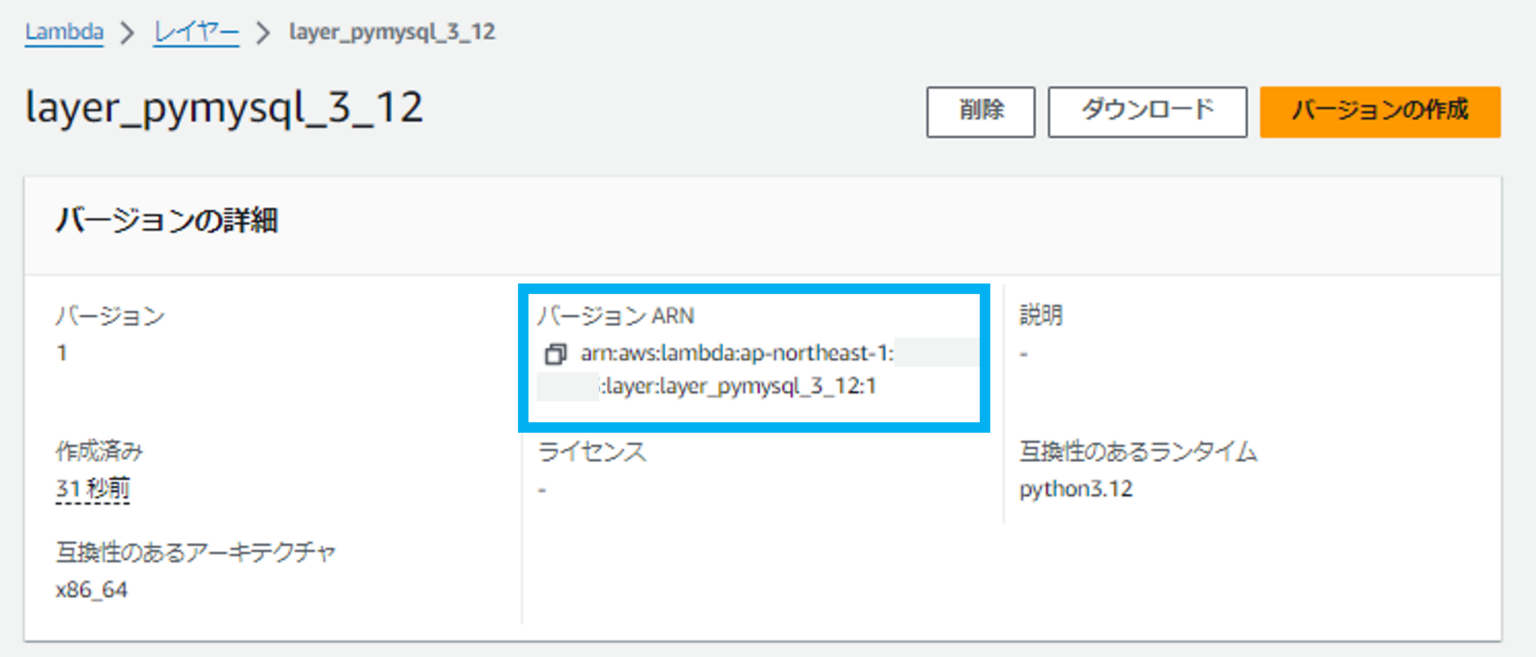Click the orange バージョンの作成 button

point(1380,111)
